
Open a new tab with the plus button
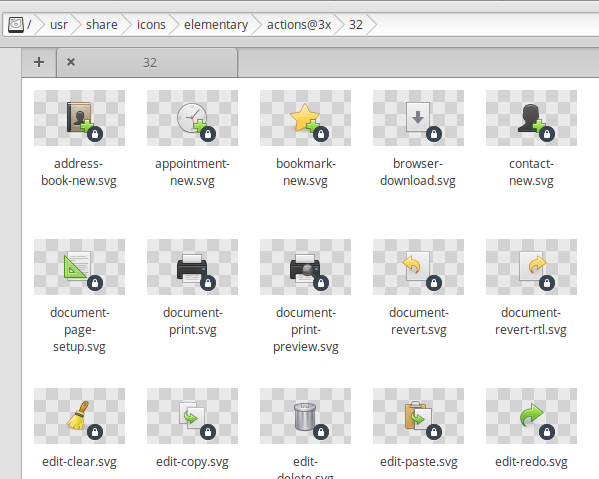tap(39, 62)
